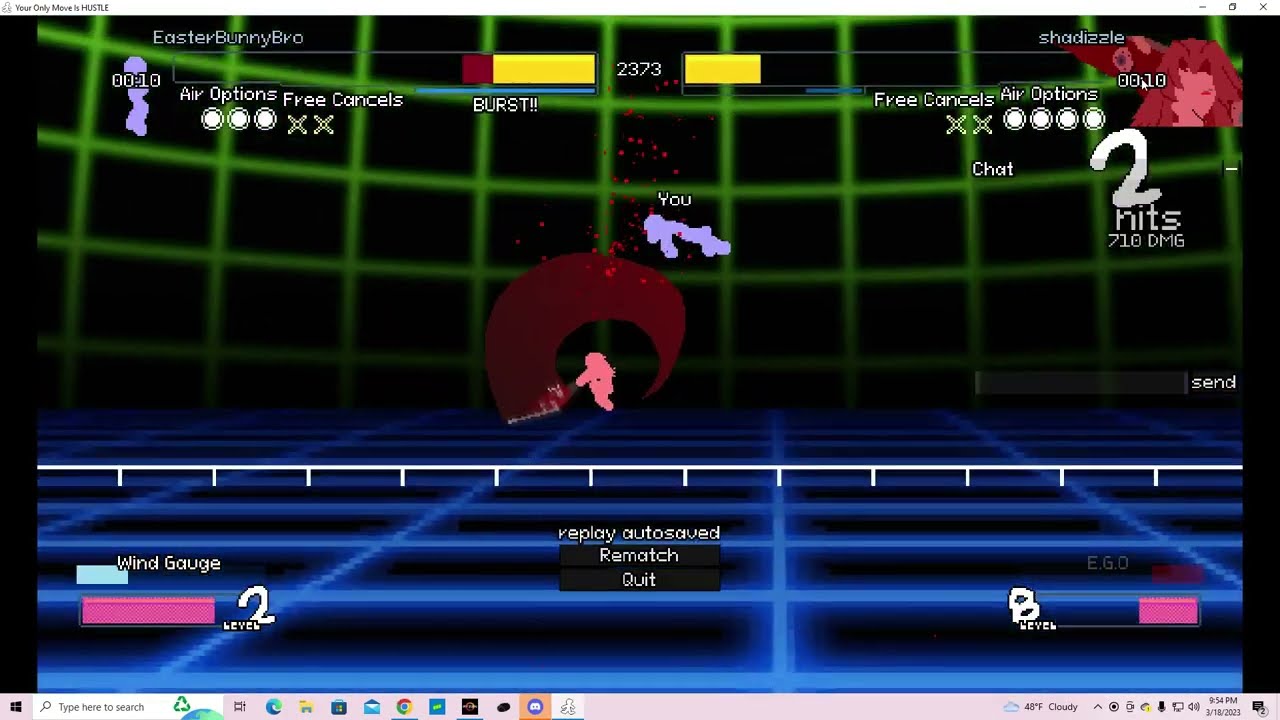Click EasterBunnyBro's purple character icon
The width and height of the screenshot is (1280, 720).
click(x=136, y=97)
